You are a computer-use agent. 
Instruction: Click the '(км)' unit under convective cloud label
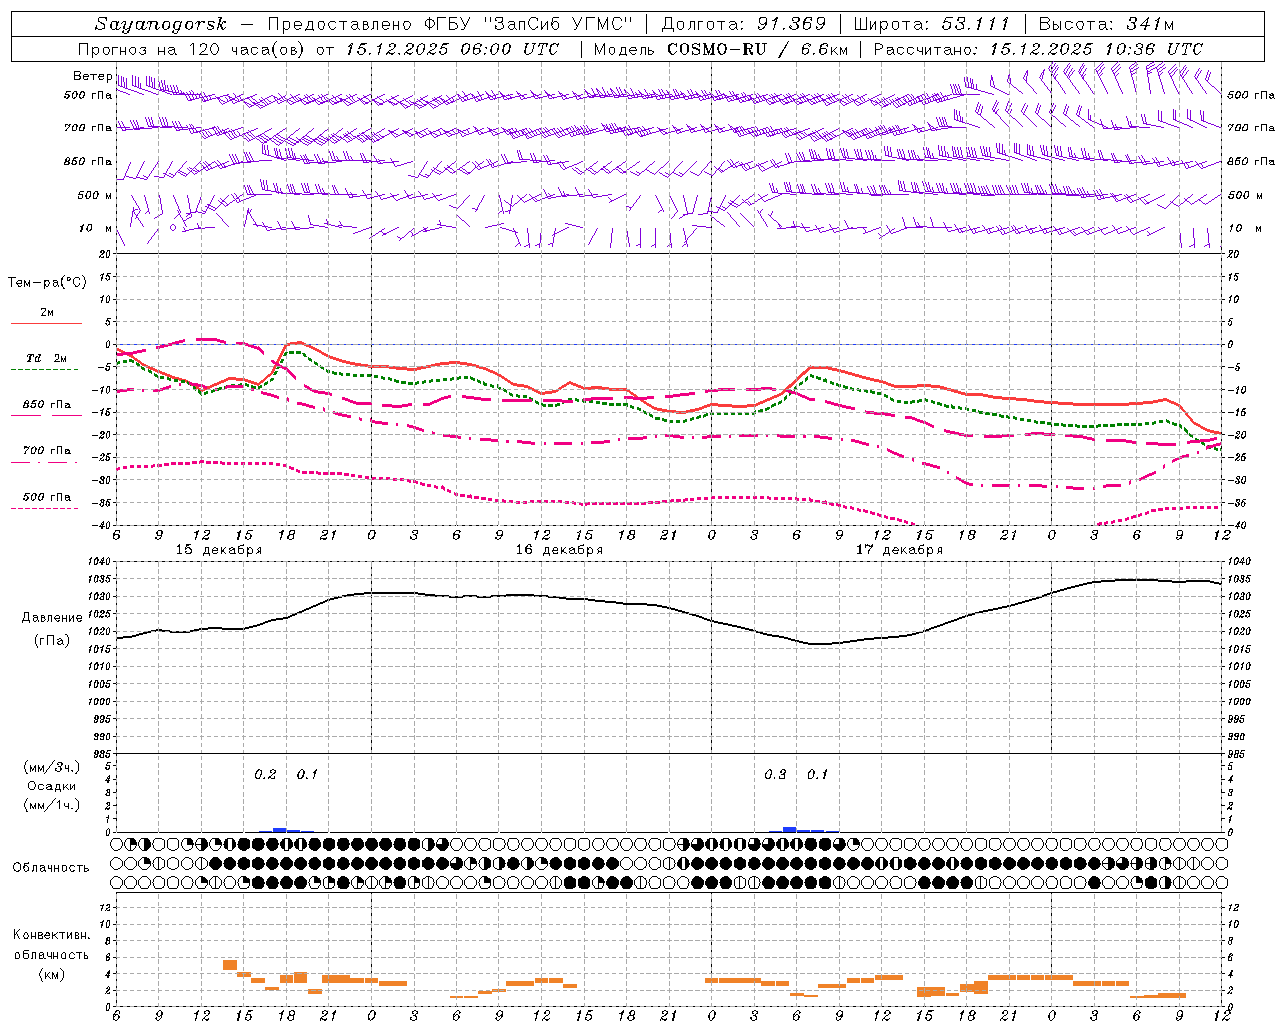52,974
